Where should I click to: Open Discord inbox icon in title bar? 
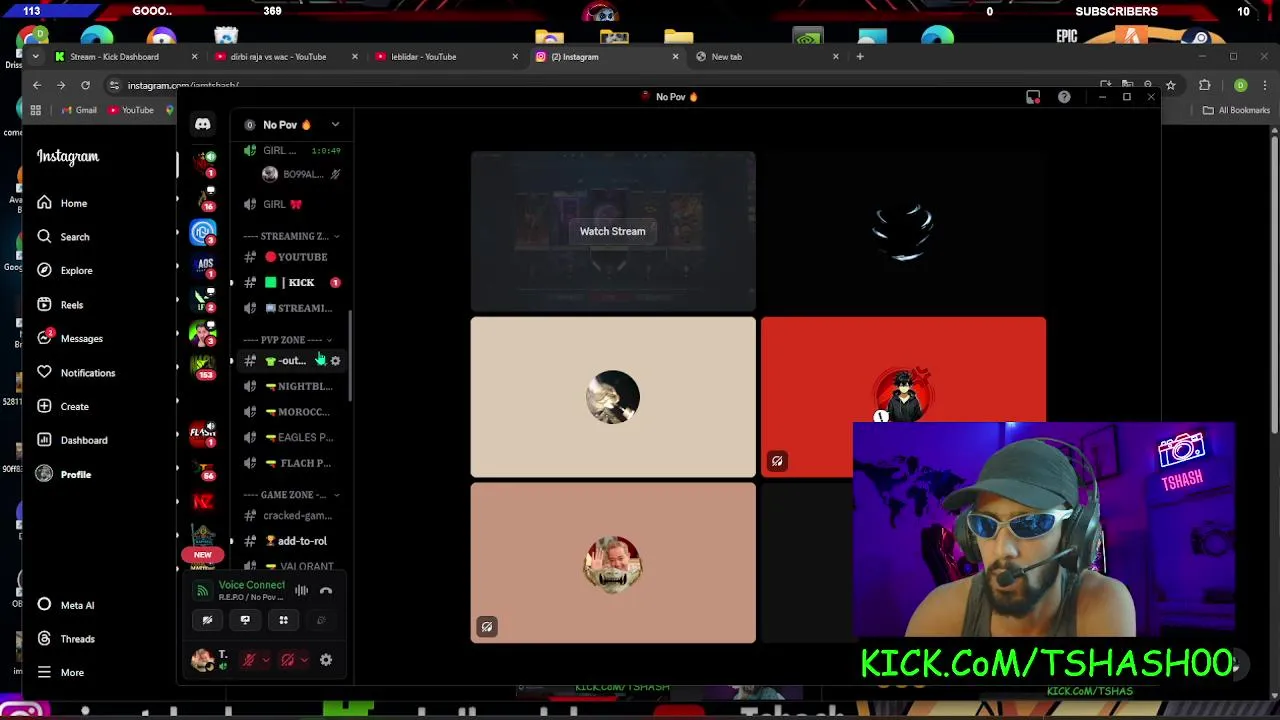tap(1033, 97)
